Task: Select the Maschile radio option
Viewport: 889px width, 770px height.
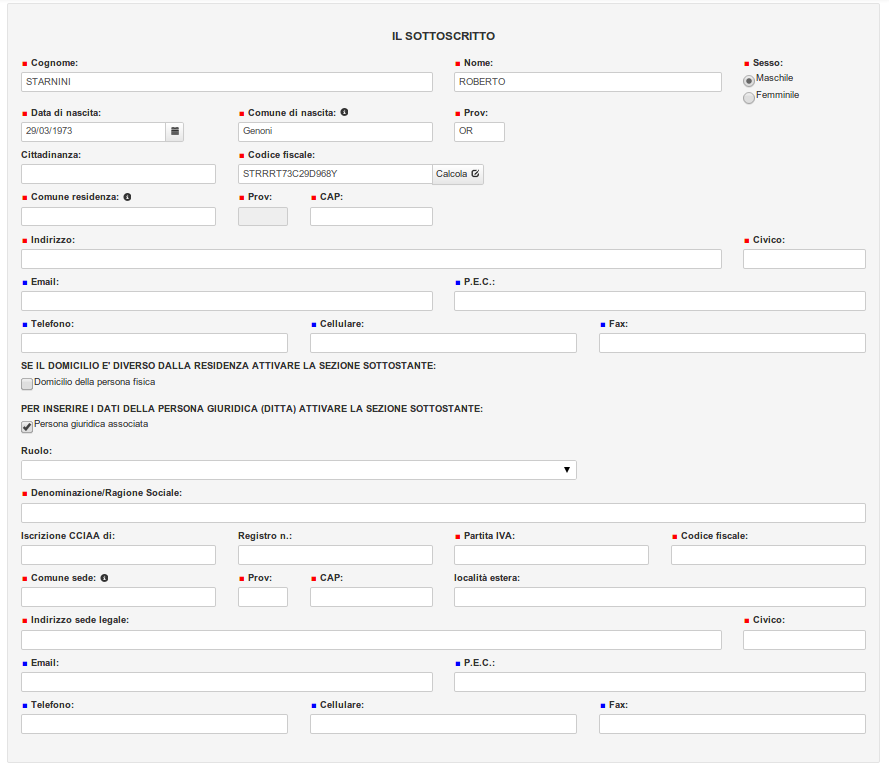Action: 749,81
